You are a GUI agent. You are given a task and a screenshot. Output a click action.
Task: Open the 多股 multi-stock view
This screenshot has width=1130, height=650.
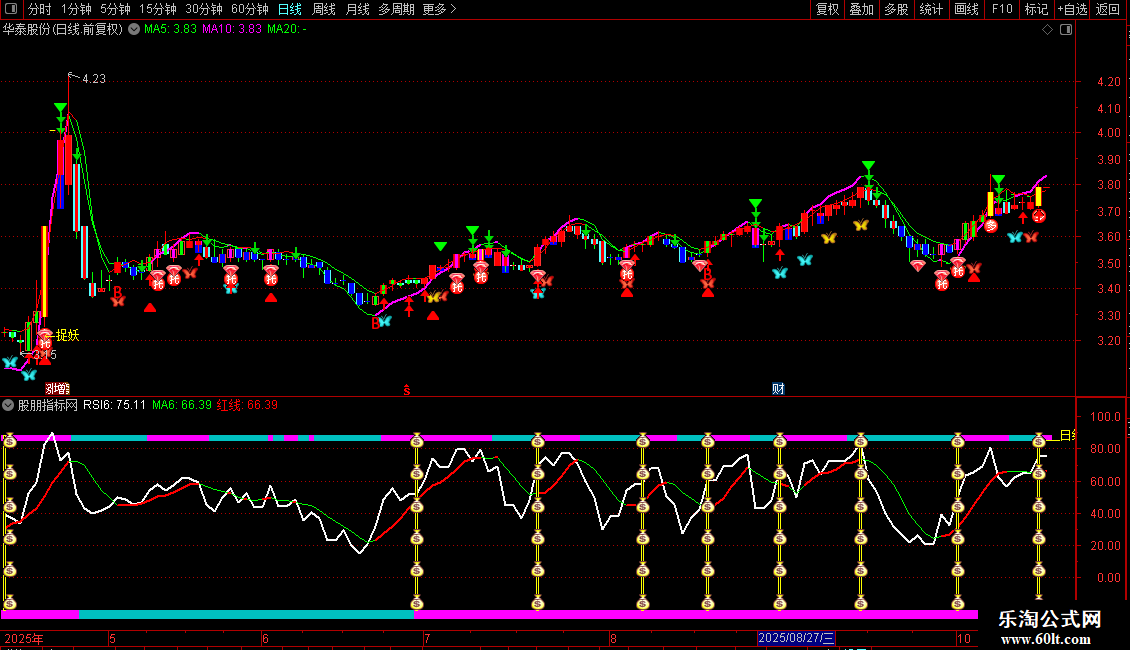896,9
